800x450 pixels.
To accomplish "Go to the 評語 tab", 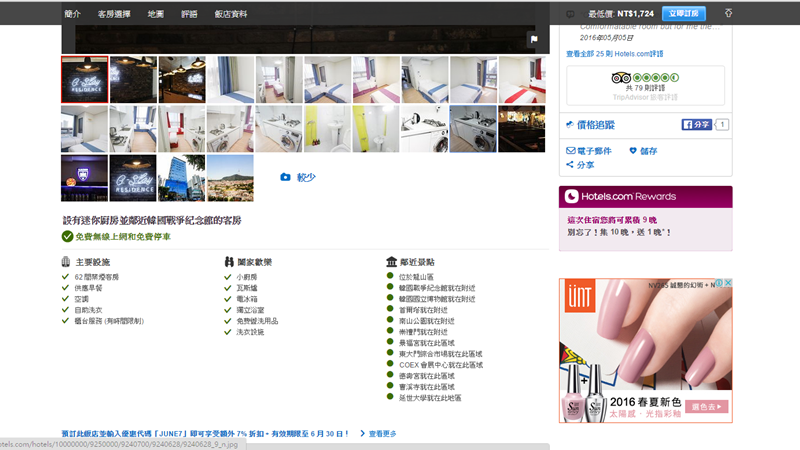I will point(189,14).
